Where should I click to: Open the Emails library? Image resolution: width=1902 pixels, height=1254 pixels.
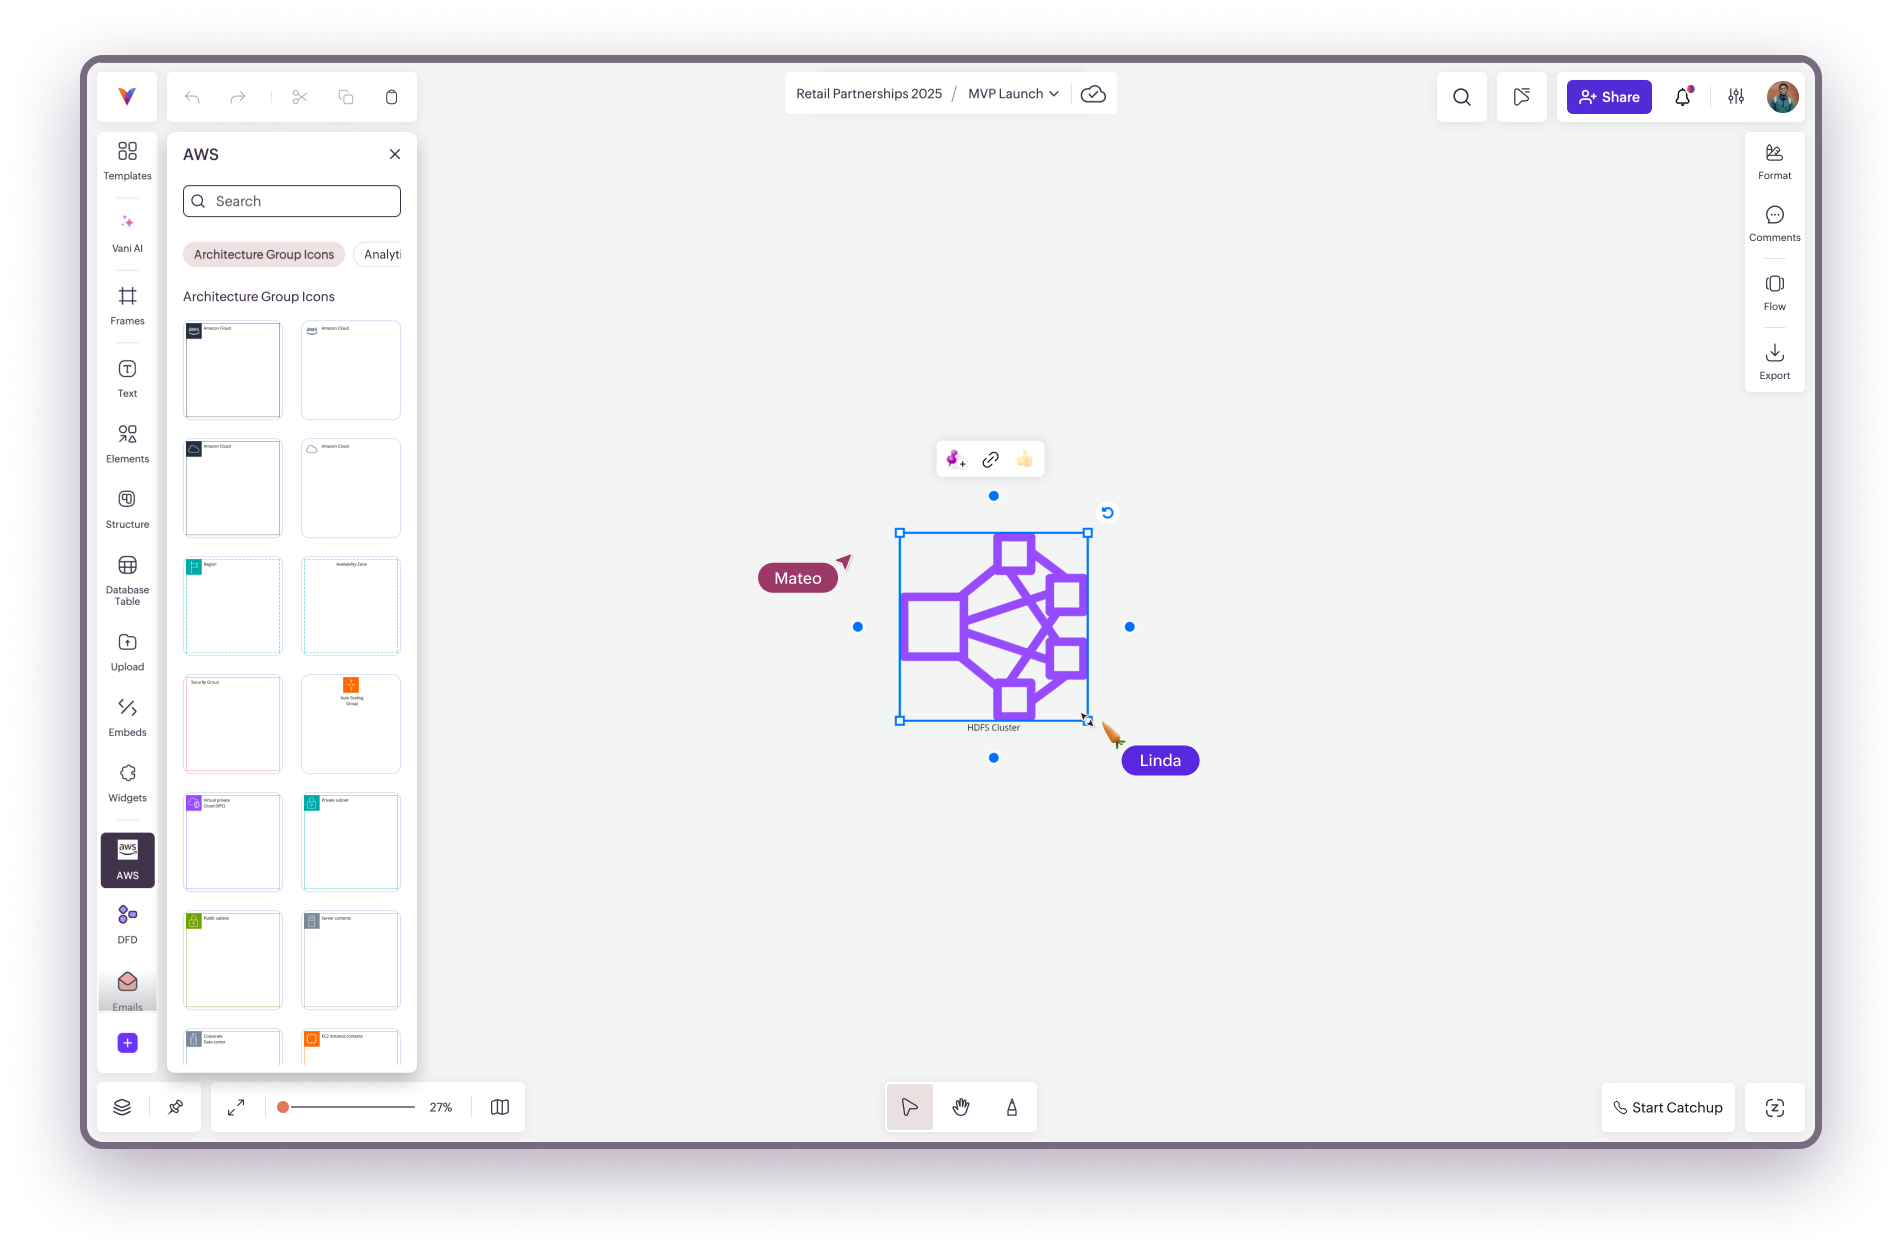[128, 991]
